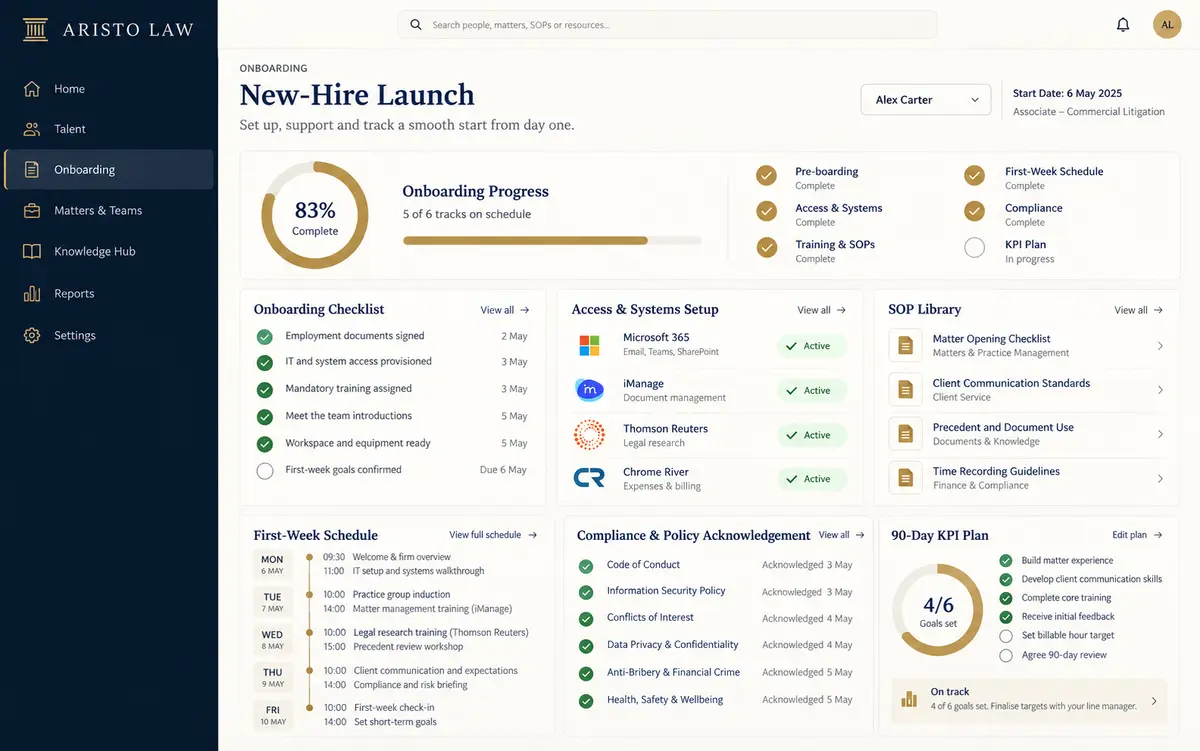This screenshot has width=1200, height=751.
Task: Click the Code of Conduct acknowledged check
Action: [x=586, y=566]
